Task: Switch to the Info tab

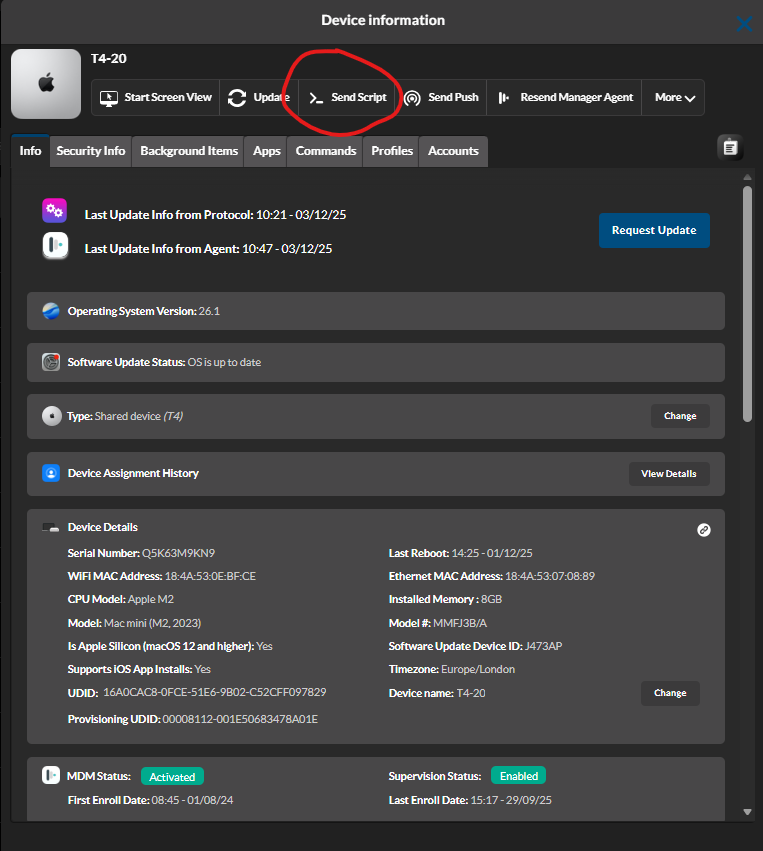Action: pos(30,151)
